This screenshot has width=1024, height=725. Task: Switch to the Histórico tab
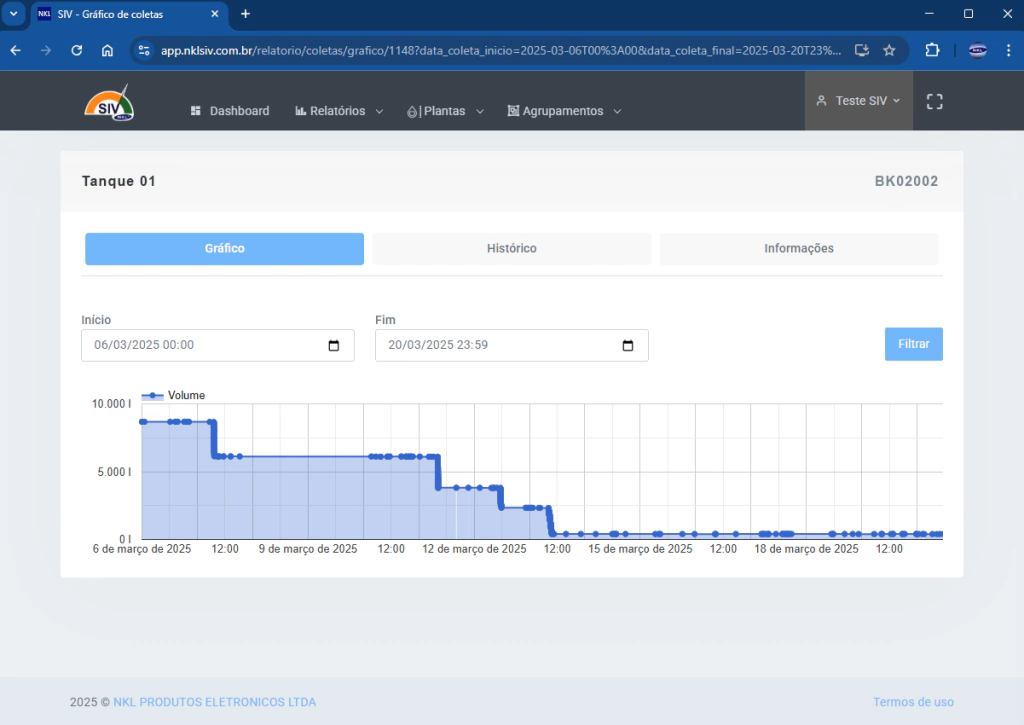(511, 249)
